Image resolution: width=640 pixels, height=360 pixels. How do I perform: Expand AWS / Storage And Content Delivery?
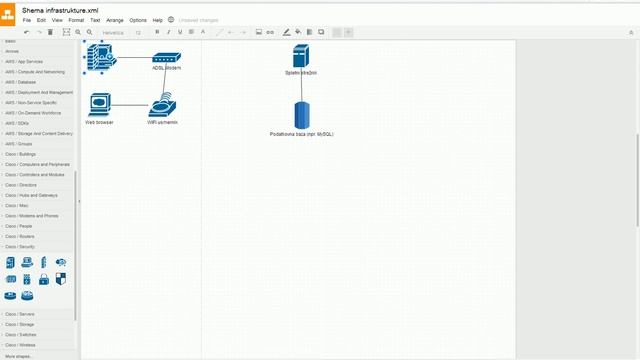(x=38, y=133)
